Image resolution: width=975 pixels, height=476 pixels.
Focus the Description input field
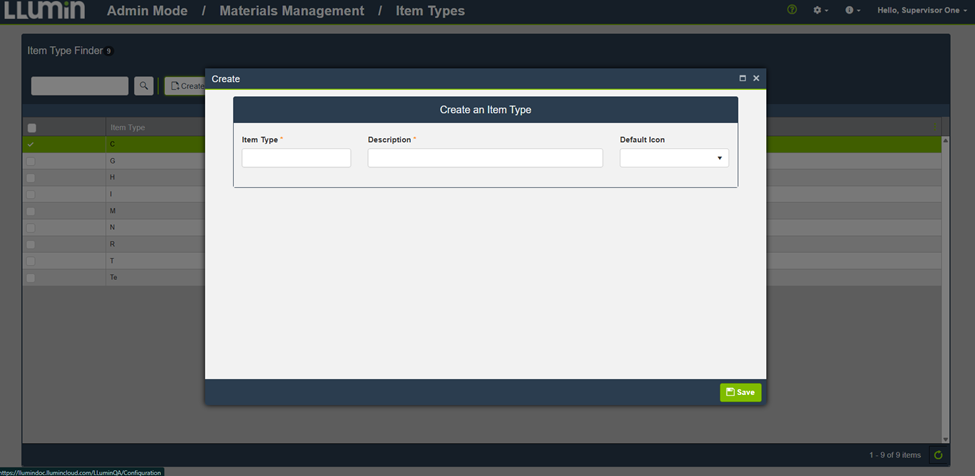pyautogui.click(x=485, y=158)
